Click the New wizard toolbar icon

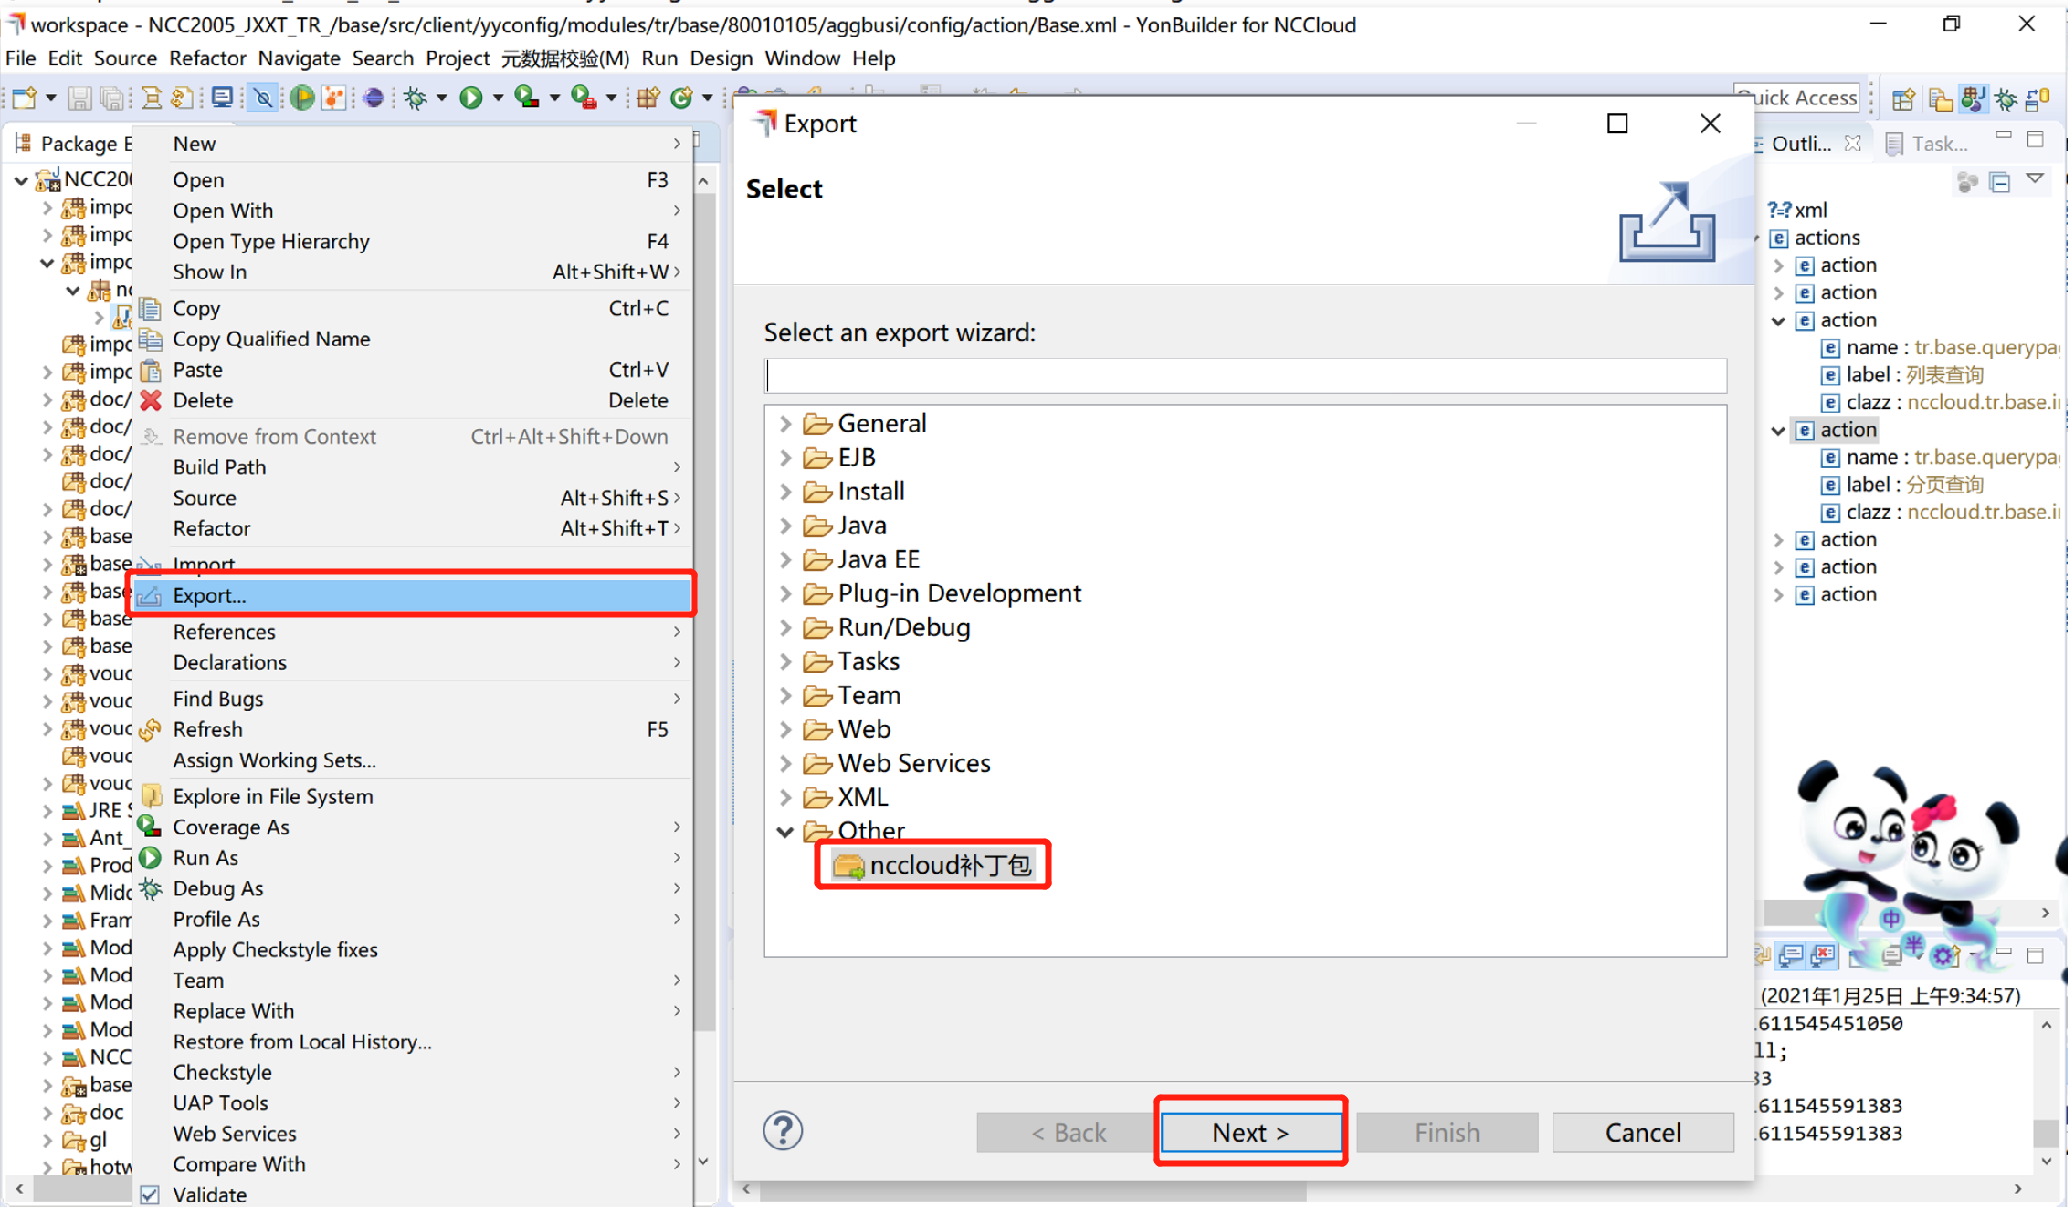click(x=25, y=97)
